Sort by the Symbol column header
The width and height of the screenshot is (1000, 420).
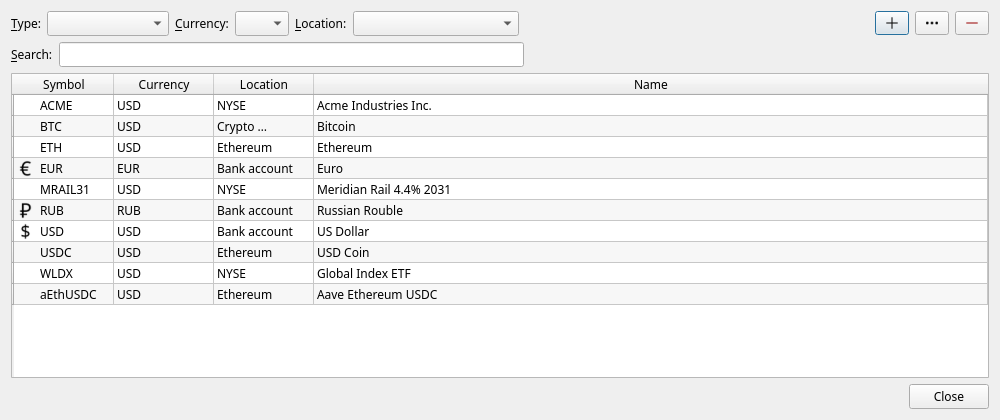tap(63, 84)
